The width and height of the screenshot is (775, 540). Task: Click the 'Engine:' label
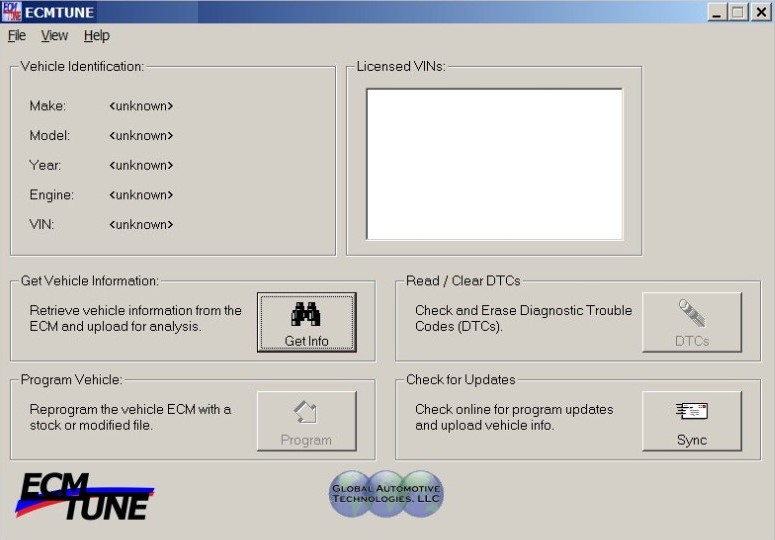(51, 195)
